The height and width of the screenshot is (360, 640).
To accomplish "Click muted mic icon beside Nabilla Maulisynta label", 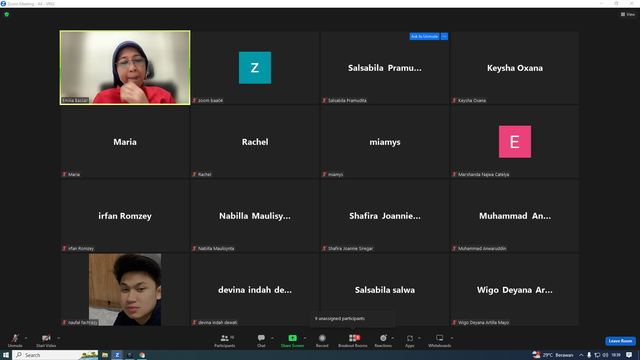I will (195, 248).
